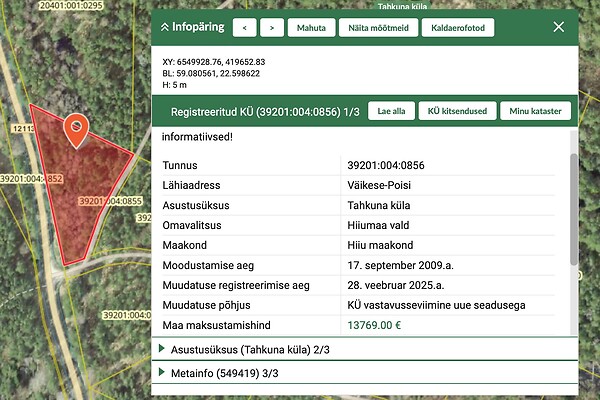Open the Minu kataster link
Viewport: 600px width, 400px height.
535,111
